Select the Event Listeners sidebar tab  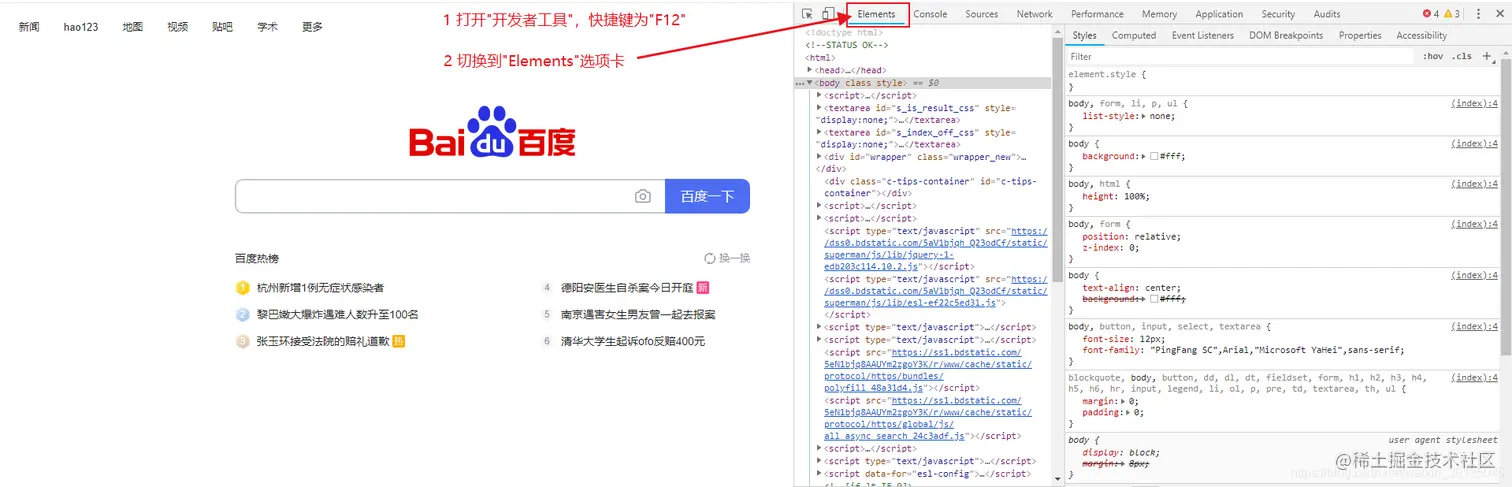1202,35
